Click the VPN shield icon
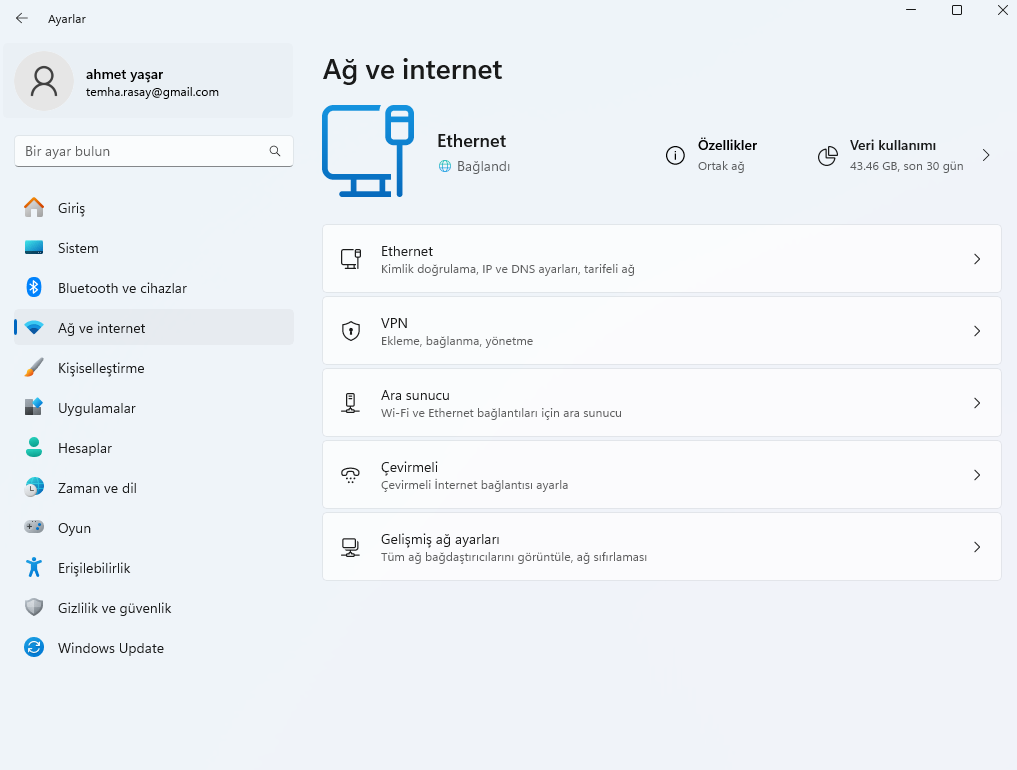 (x=351, y=331)
